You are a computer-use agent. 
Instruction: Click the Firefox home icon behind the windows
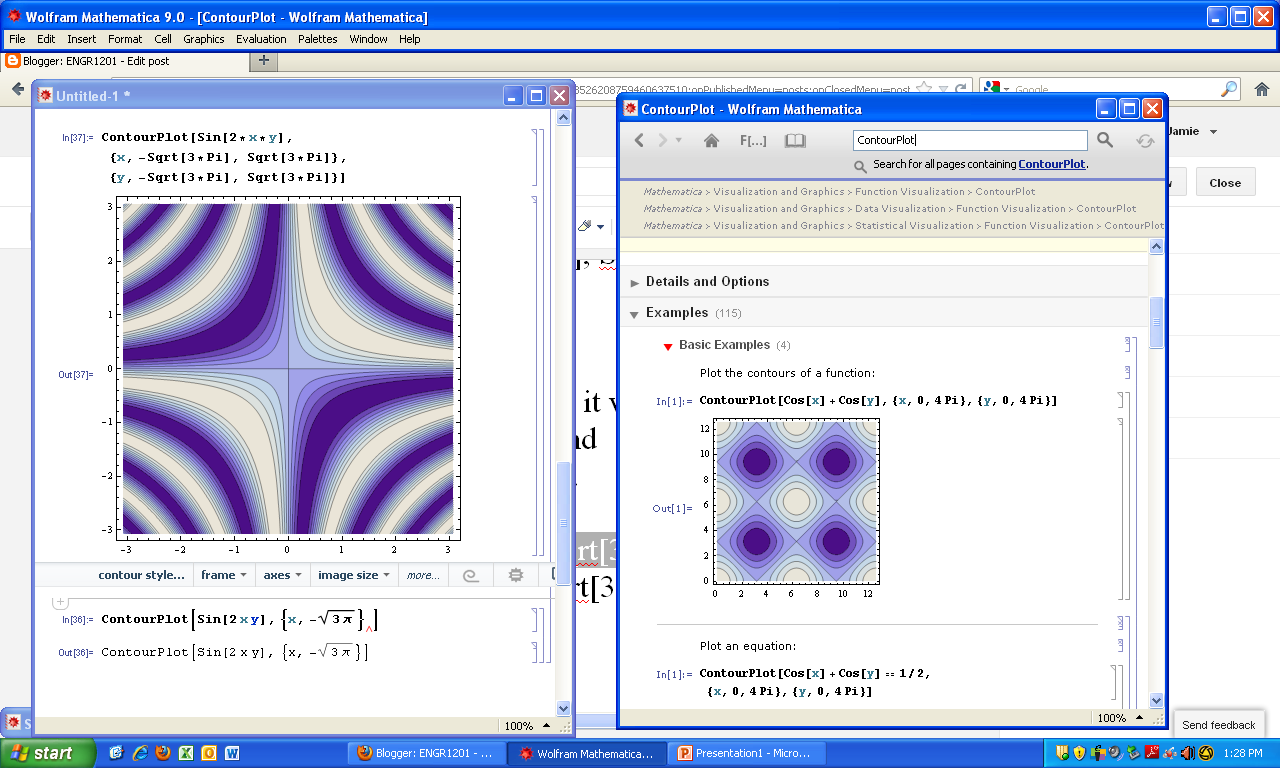[1262, 89]
